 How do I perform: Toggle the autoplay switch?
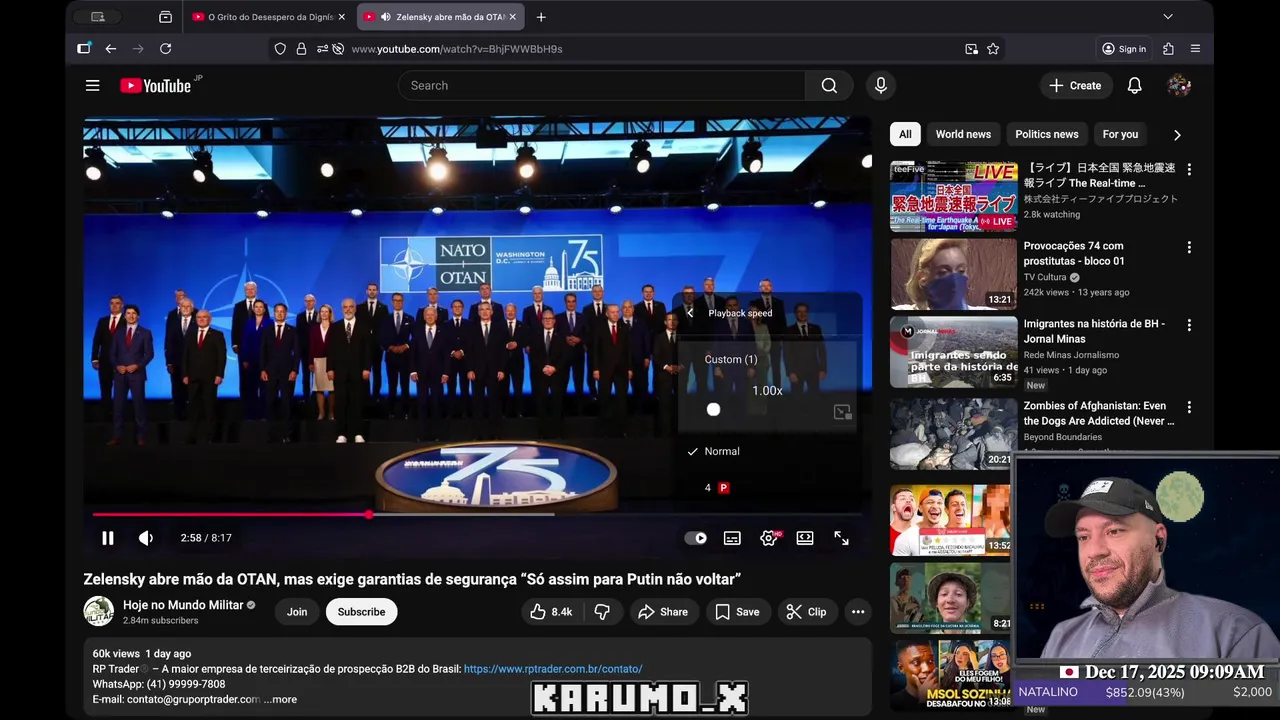696,538
